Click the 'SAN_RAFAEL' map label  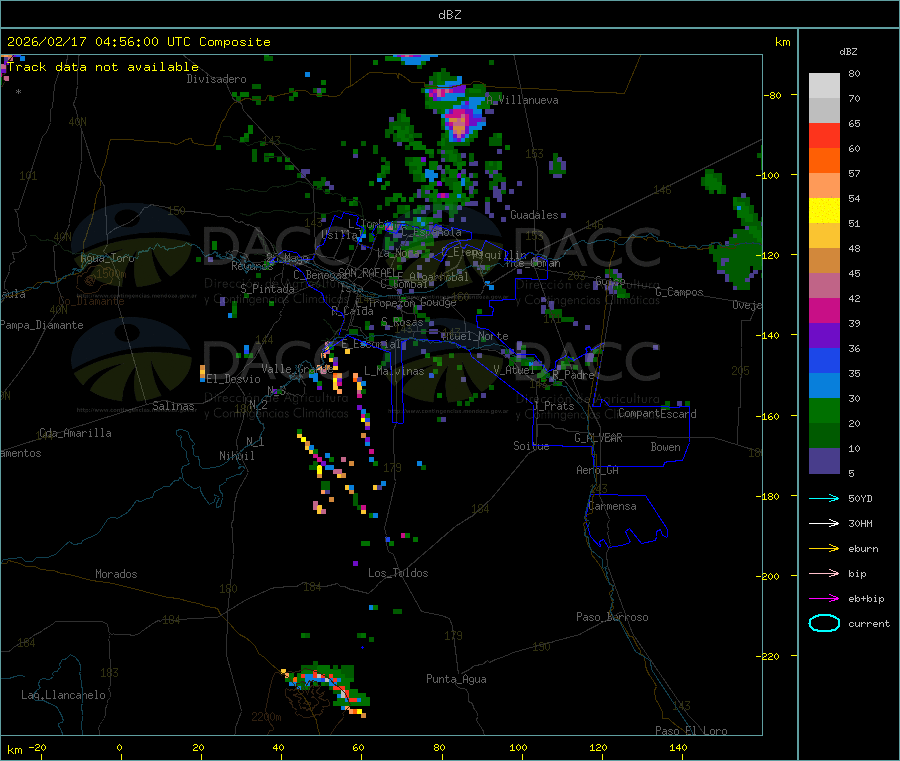point(367,272)
